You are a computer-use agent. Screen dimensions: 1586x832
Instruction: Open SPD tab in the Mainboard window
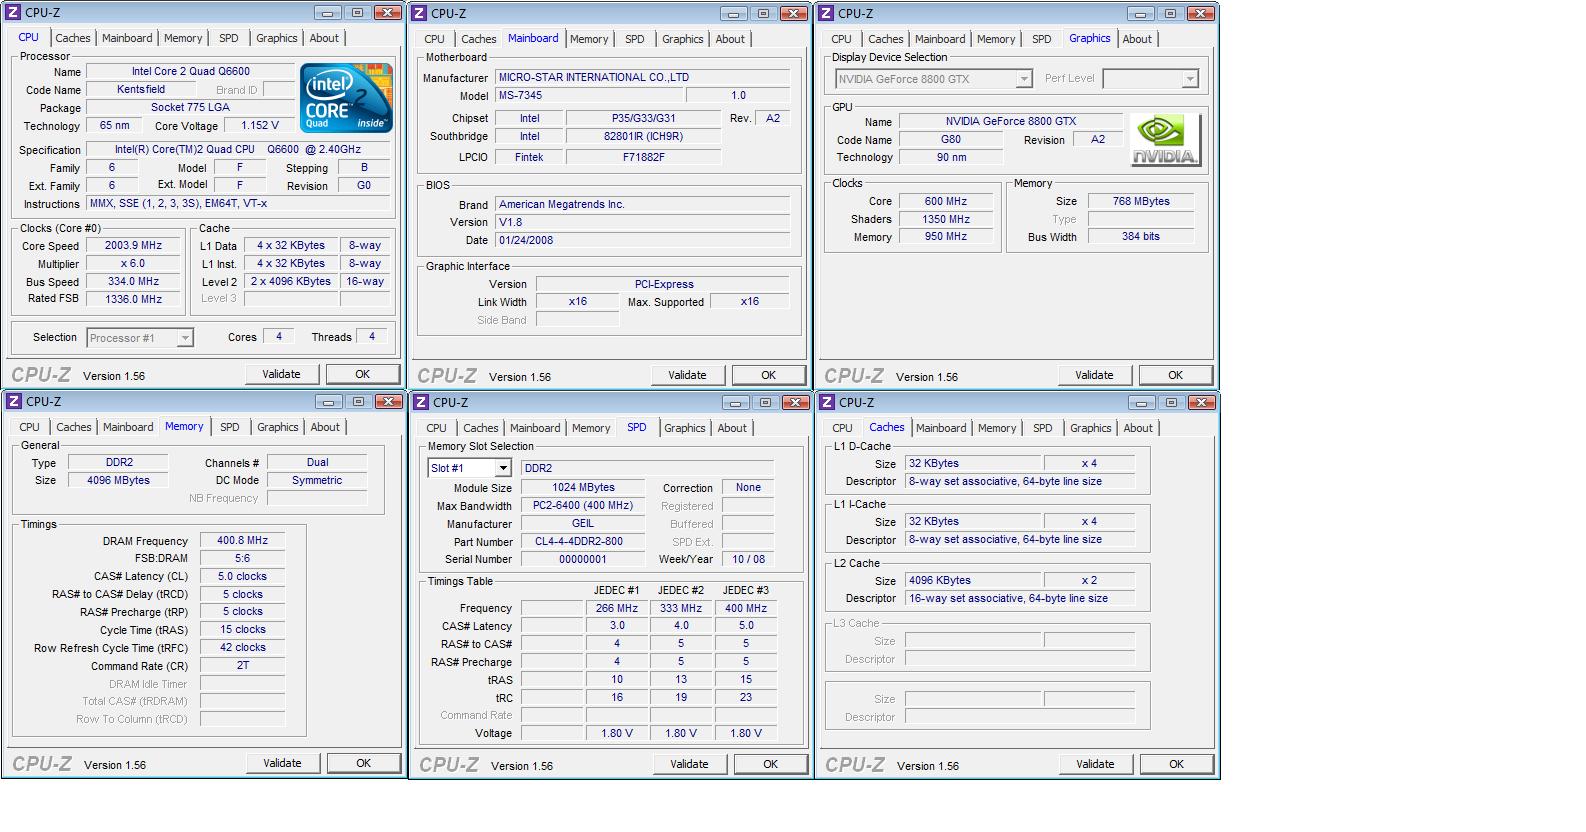(x=635, y=39)
